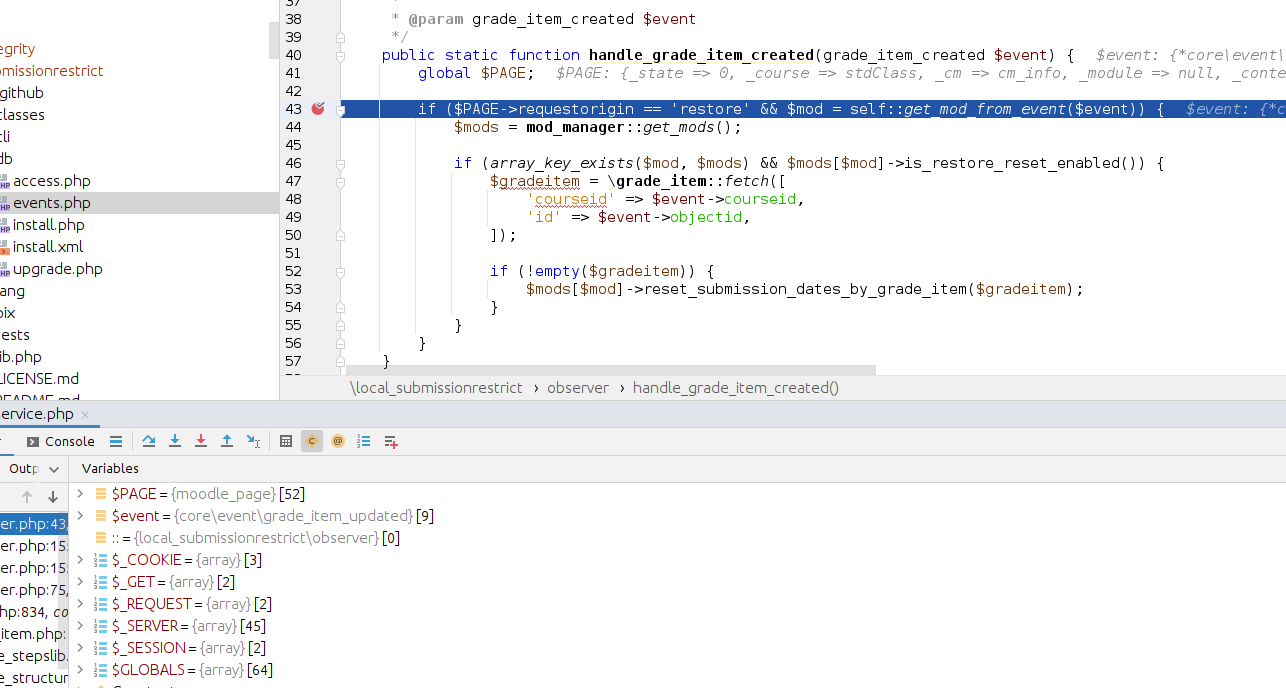Image resolution: width=1286 pixels, height=688 pixels.
Task: Toggle the '@' address display icon
Action: tap(338, 441)
